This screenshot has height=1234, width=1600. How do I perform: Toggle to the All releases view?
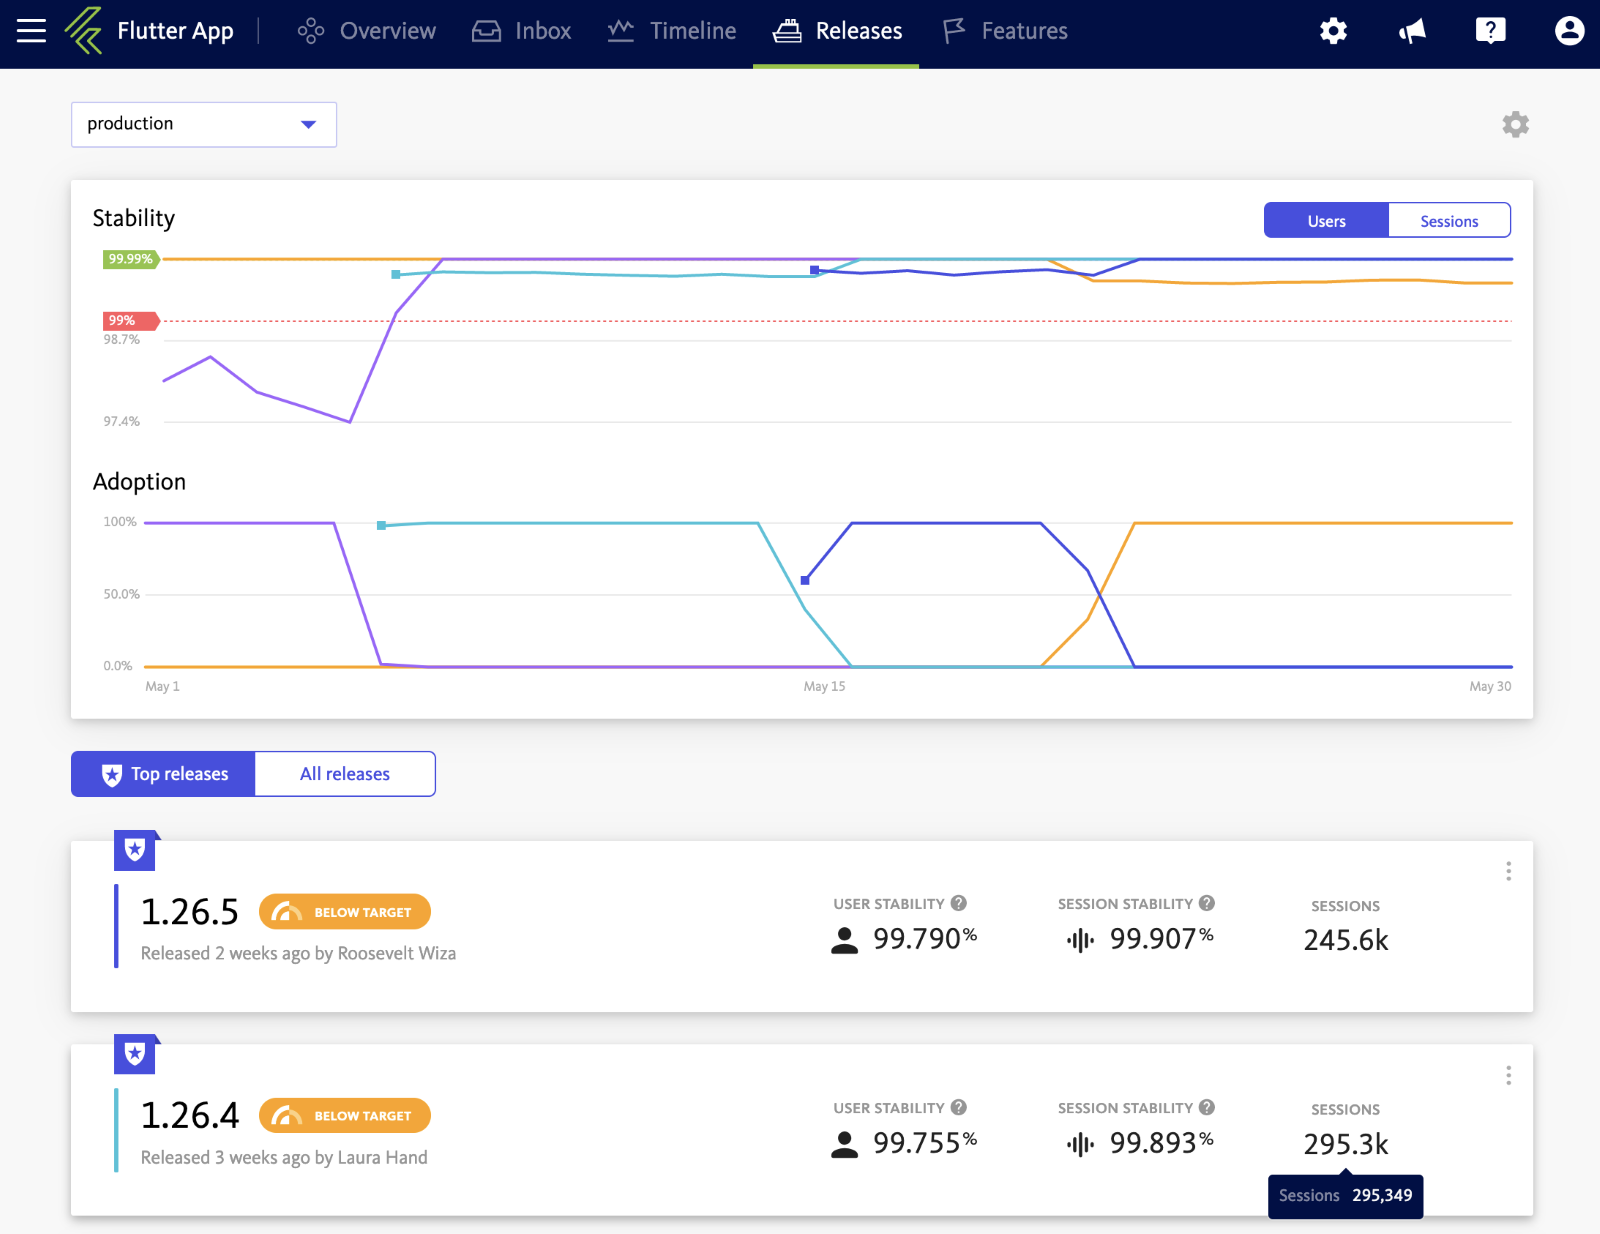[x=345, y=774]
